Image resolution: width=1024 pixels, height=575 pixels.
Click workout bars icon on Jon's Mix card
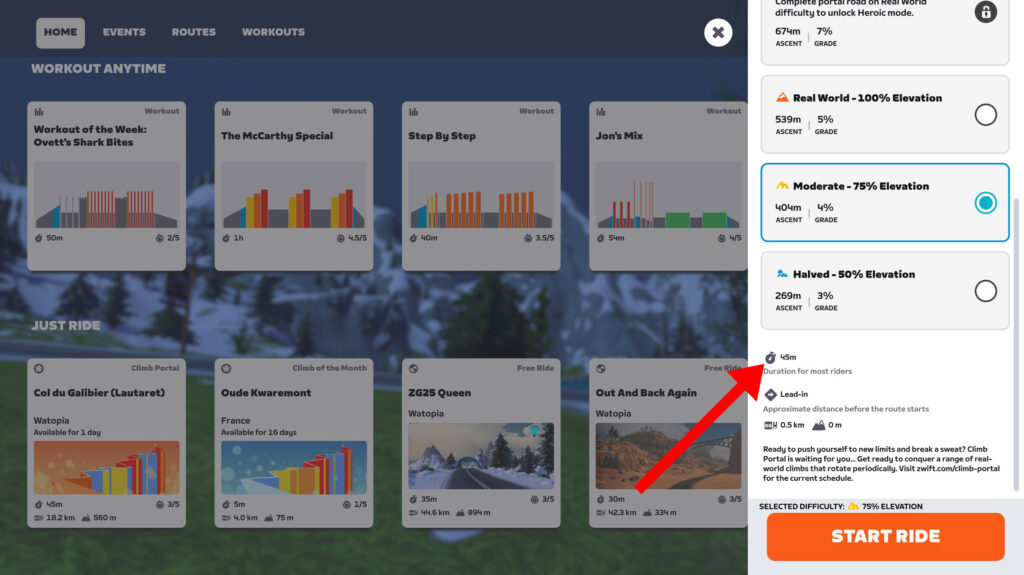pyautogui.click(x=601, y=112)
